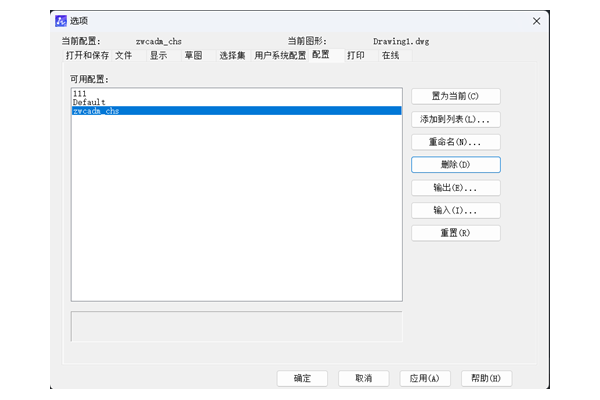Go to the 草图 tab
600x400 pixels.
coord(198,56)
